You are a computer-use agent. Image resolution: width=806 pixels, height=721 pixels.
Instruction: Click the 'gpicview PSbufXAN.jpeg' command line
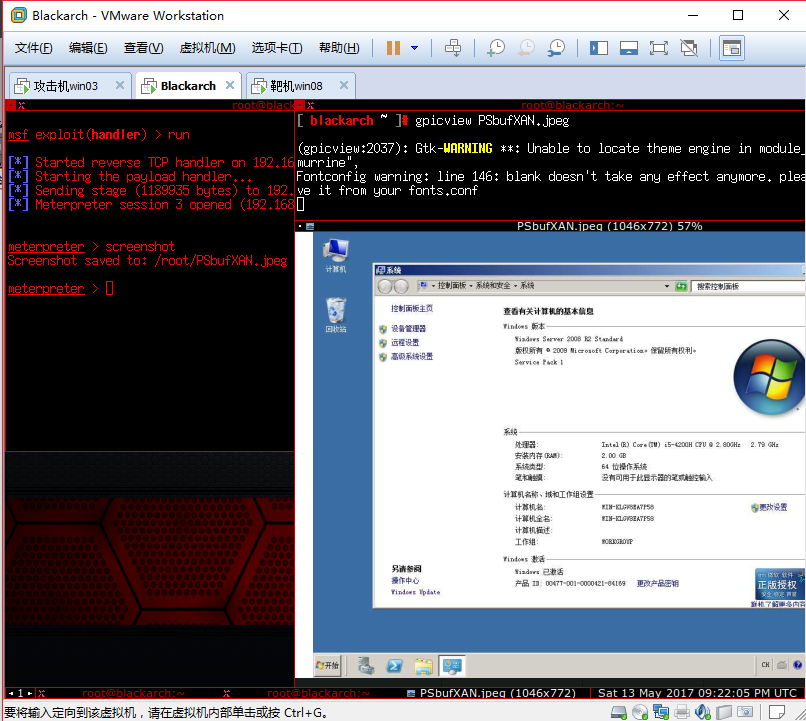point(492,121)
